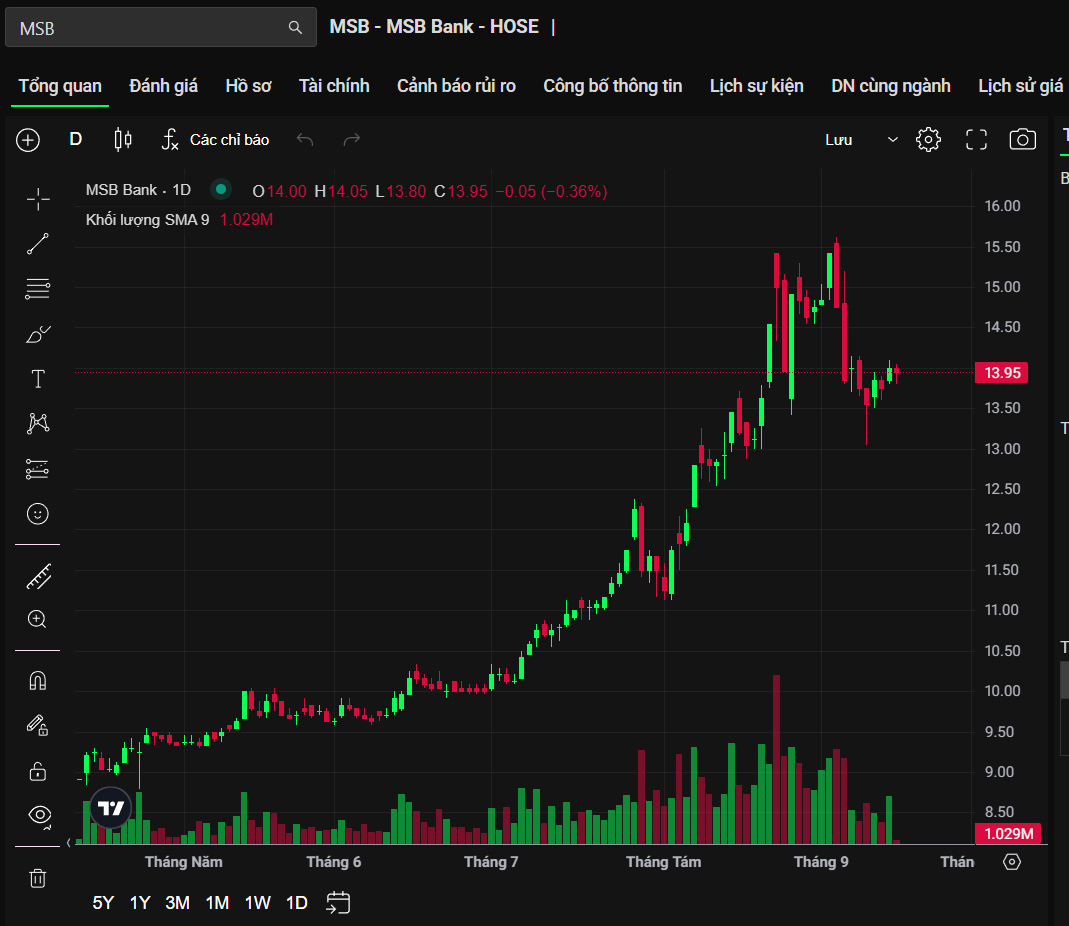1069x926 pixels.
Task: Open the Đánh giá tab
Action: (164, 86)
